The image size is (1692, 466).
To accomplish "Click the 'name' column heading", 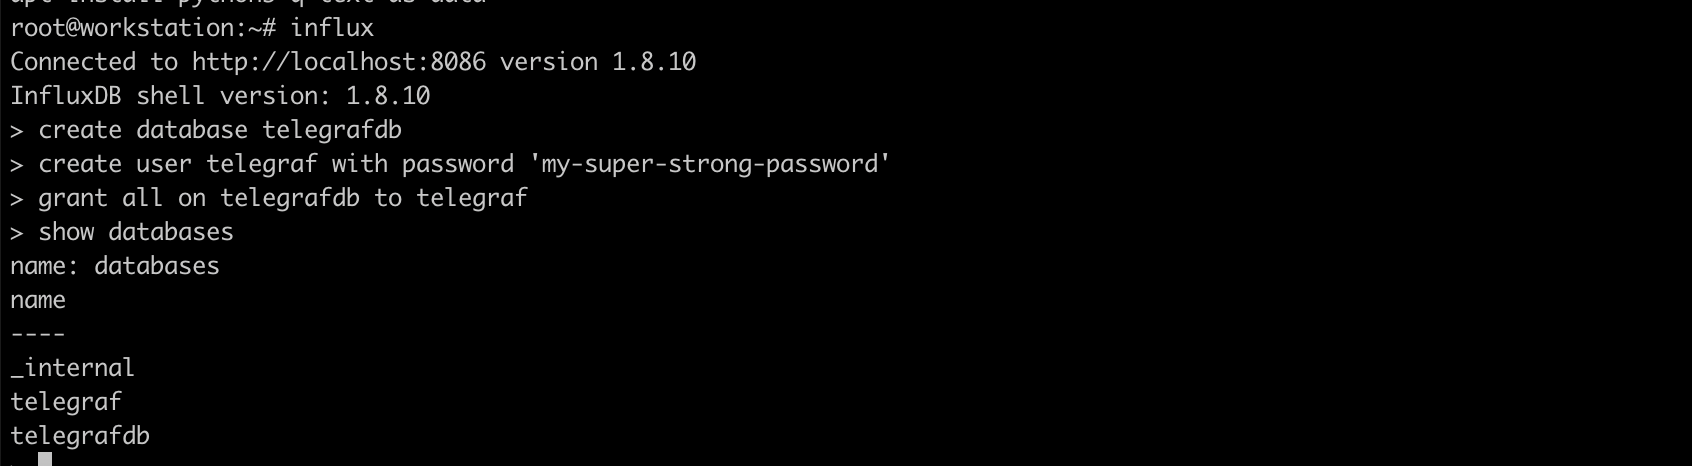I will coord(38,300).
